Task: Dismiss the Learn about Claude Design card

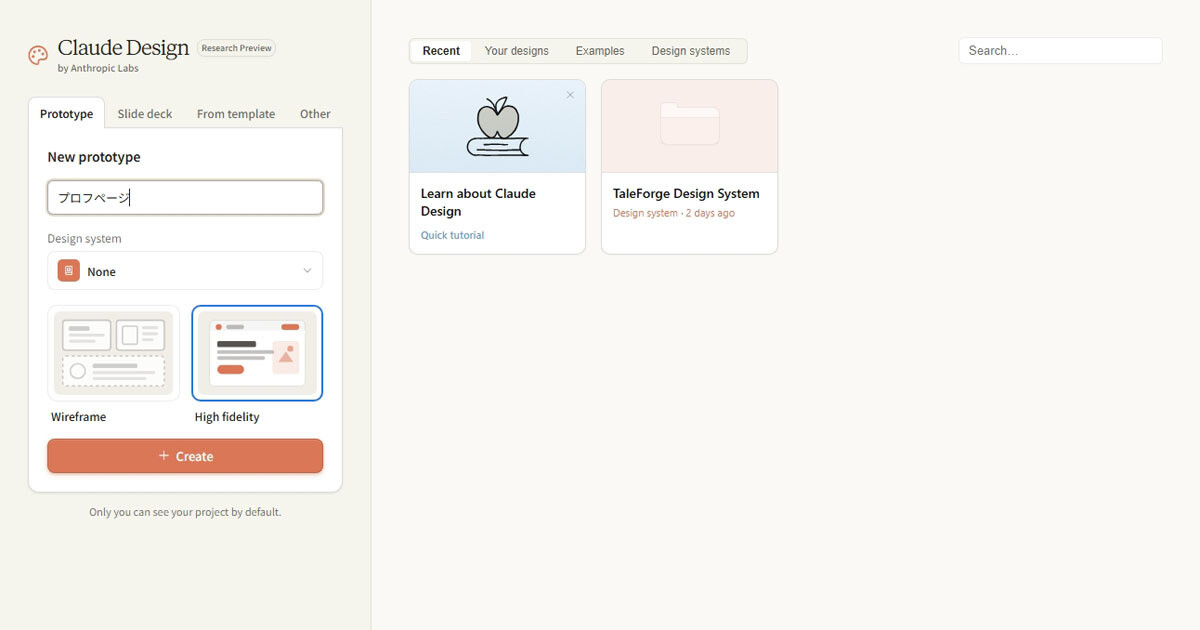Action: tap(570, 94)
